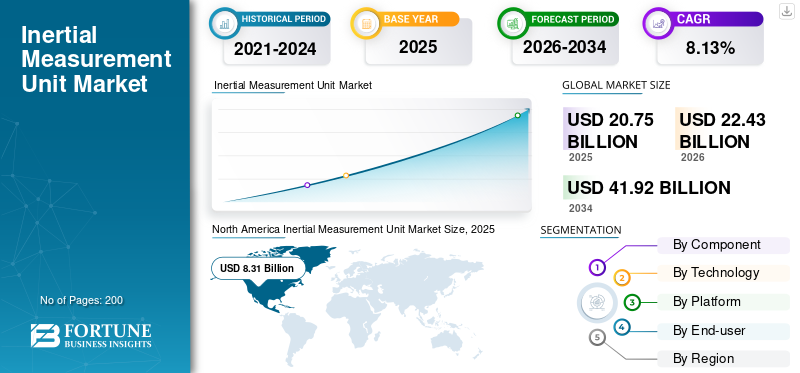Image resolution: width=800 pixels, height=373 pixels.
Task: Click the purple marker on growth chart
Action: click(307, 185)
